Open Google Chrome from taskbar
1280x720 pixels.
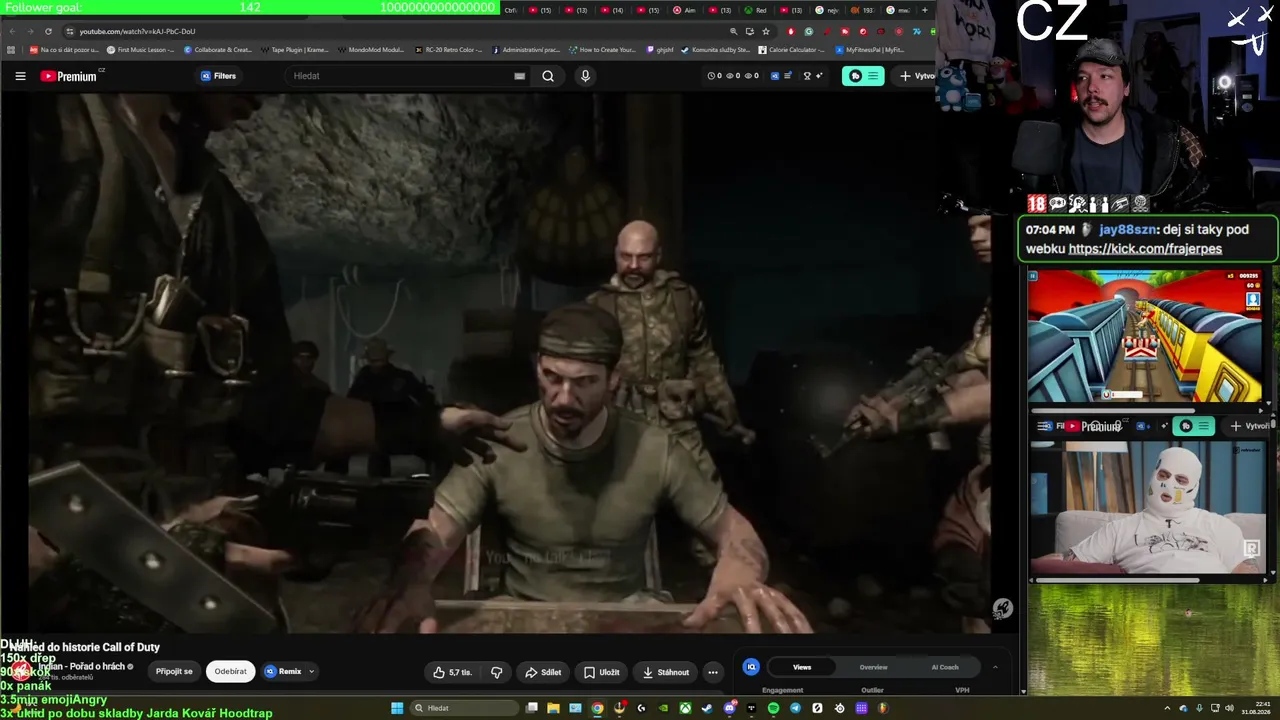pyautogui.click(x=597, y=708)
